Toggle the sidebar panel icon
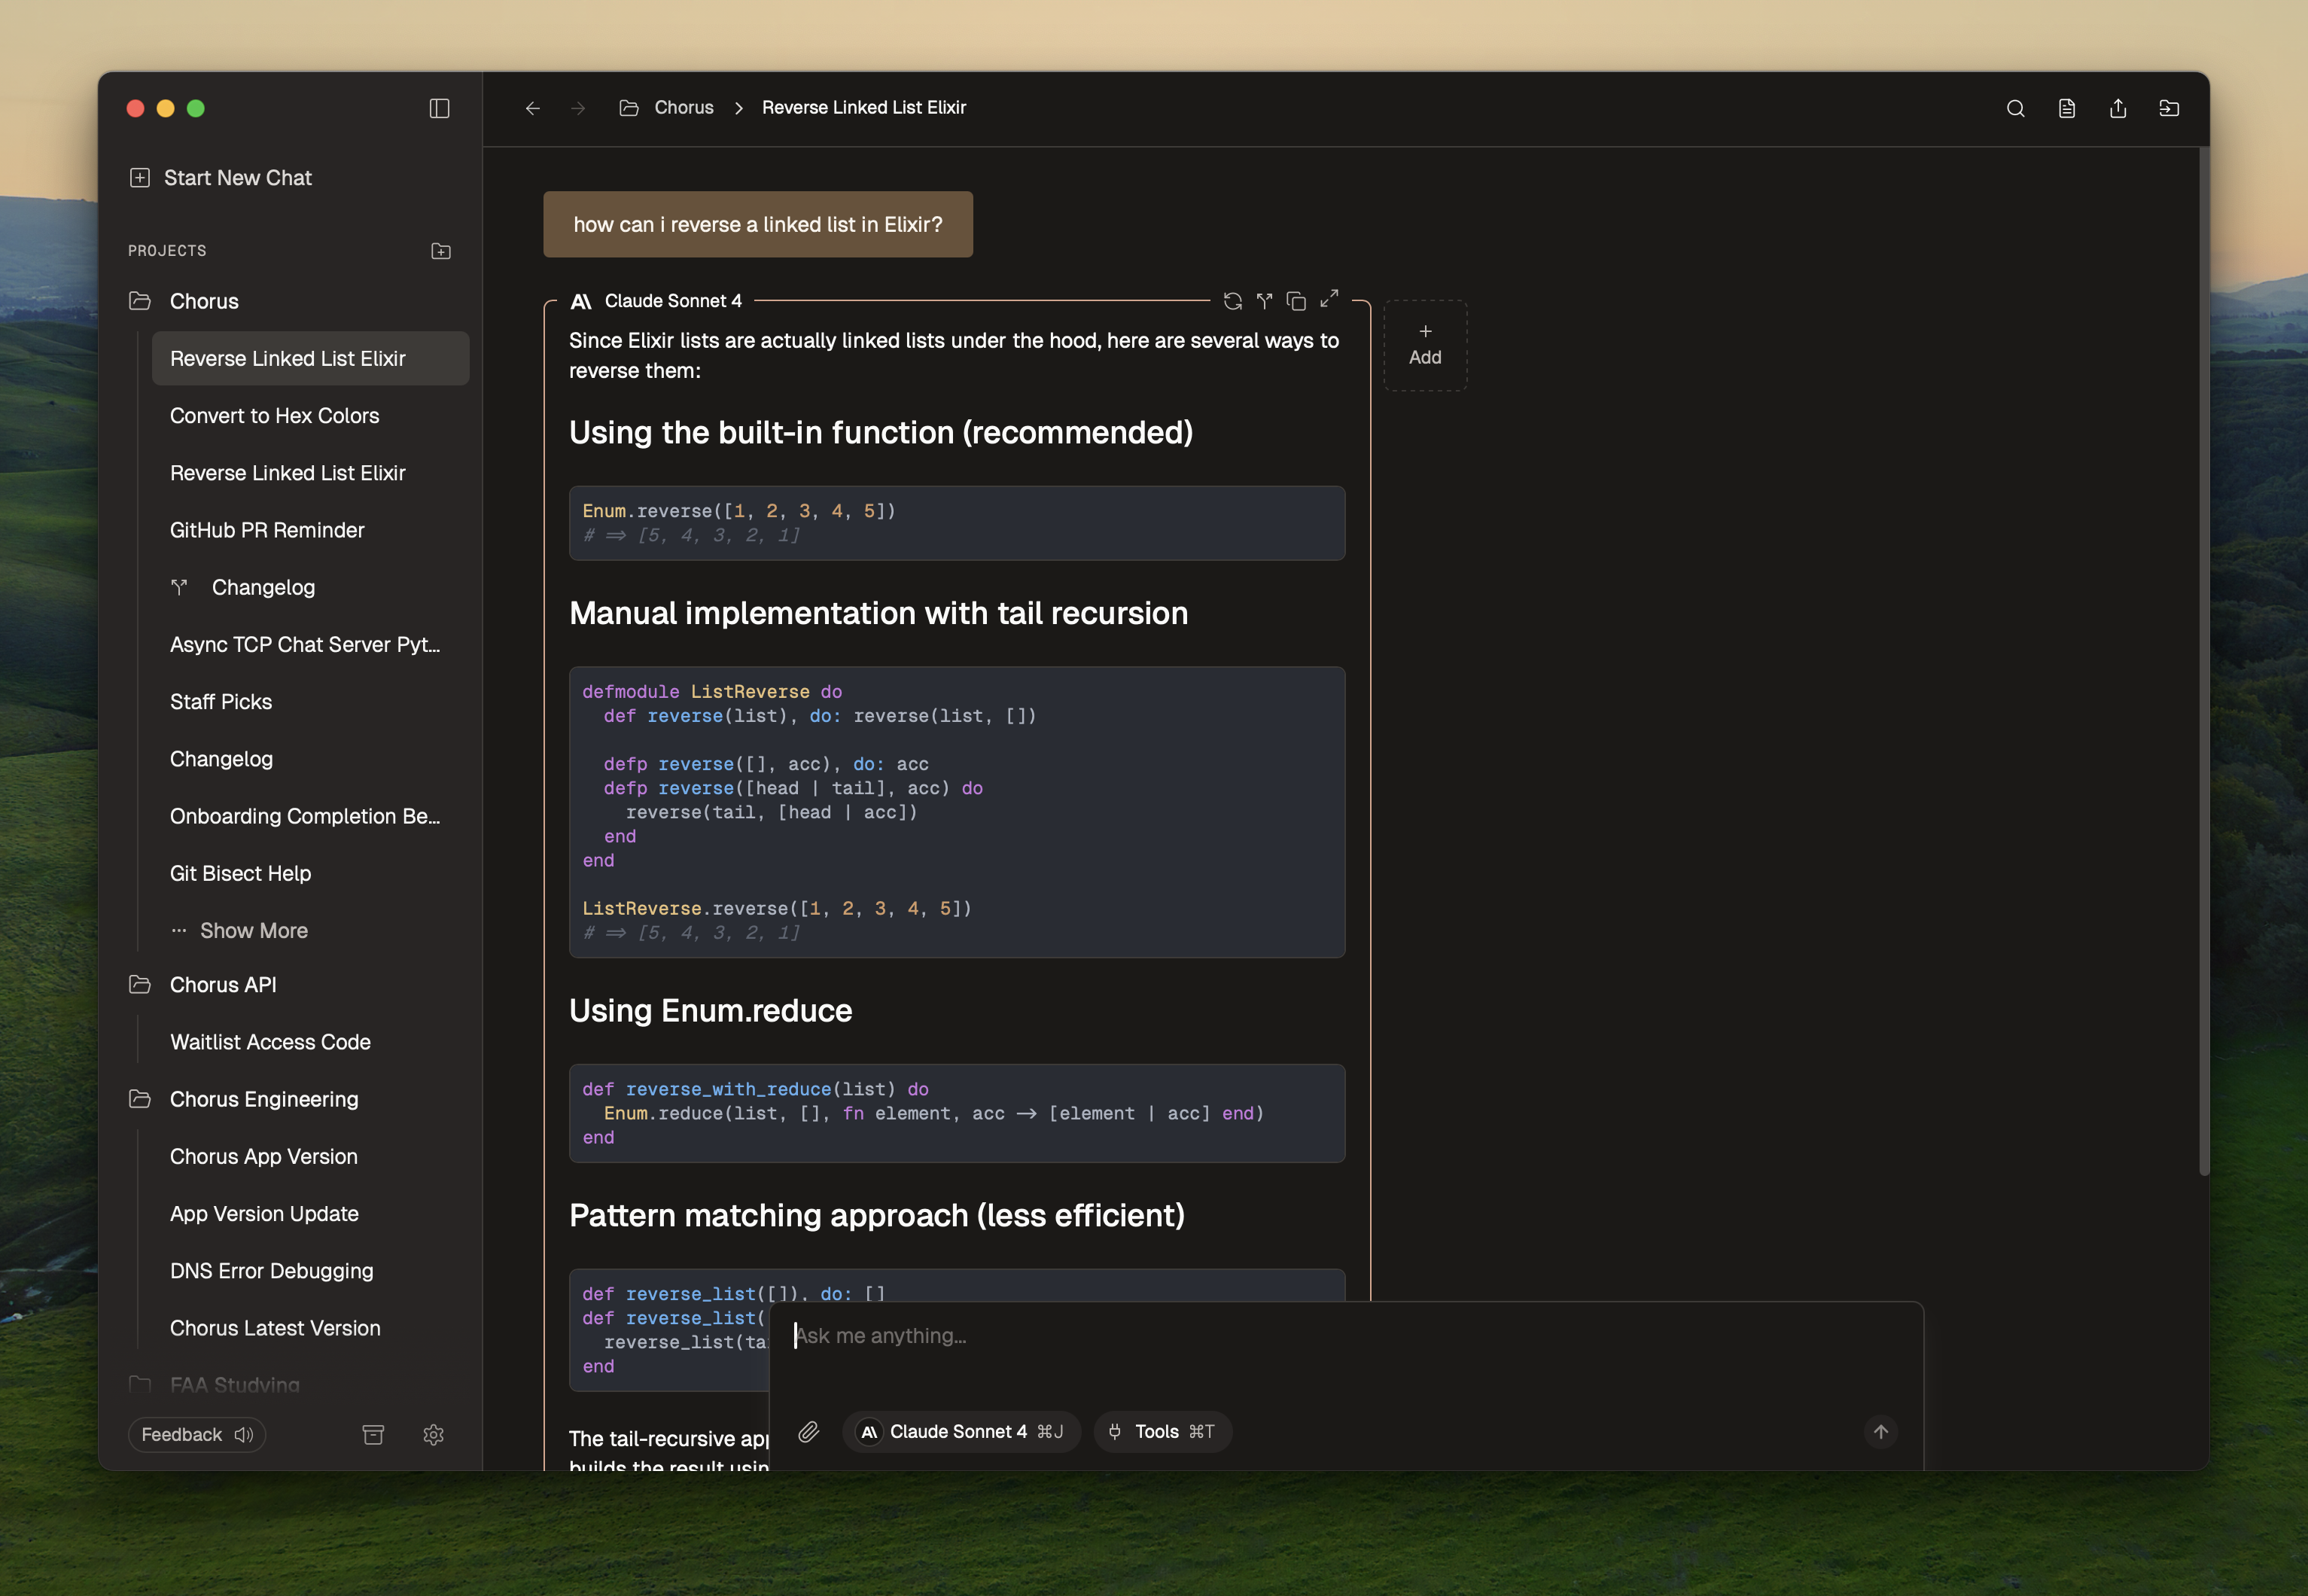The image size is (2308, 1596). (439, 108)
